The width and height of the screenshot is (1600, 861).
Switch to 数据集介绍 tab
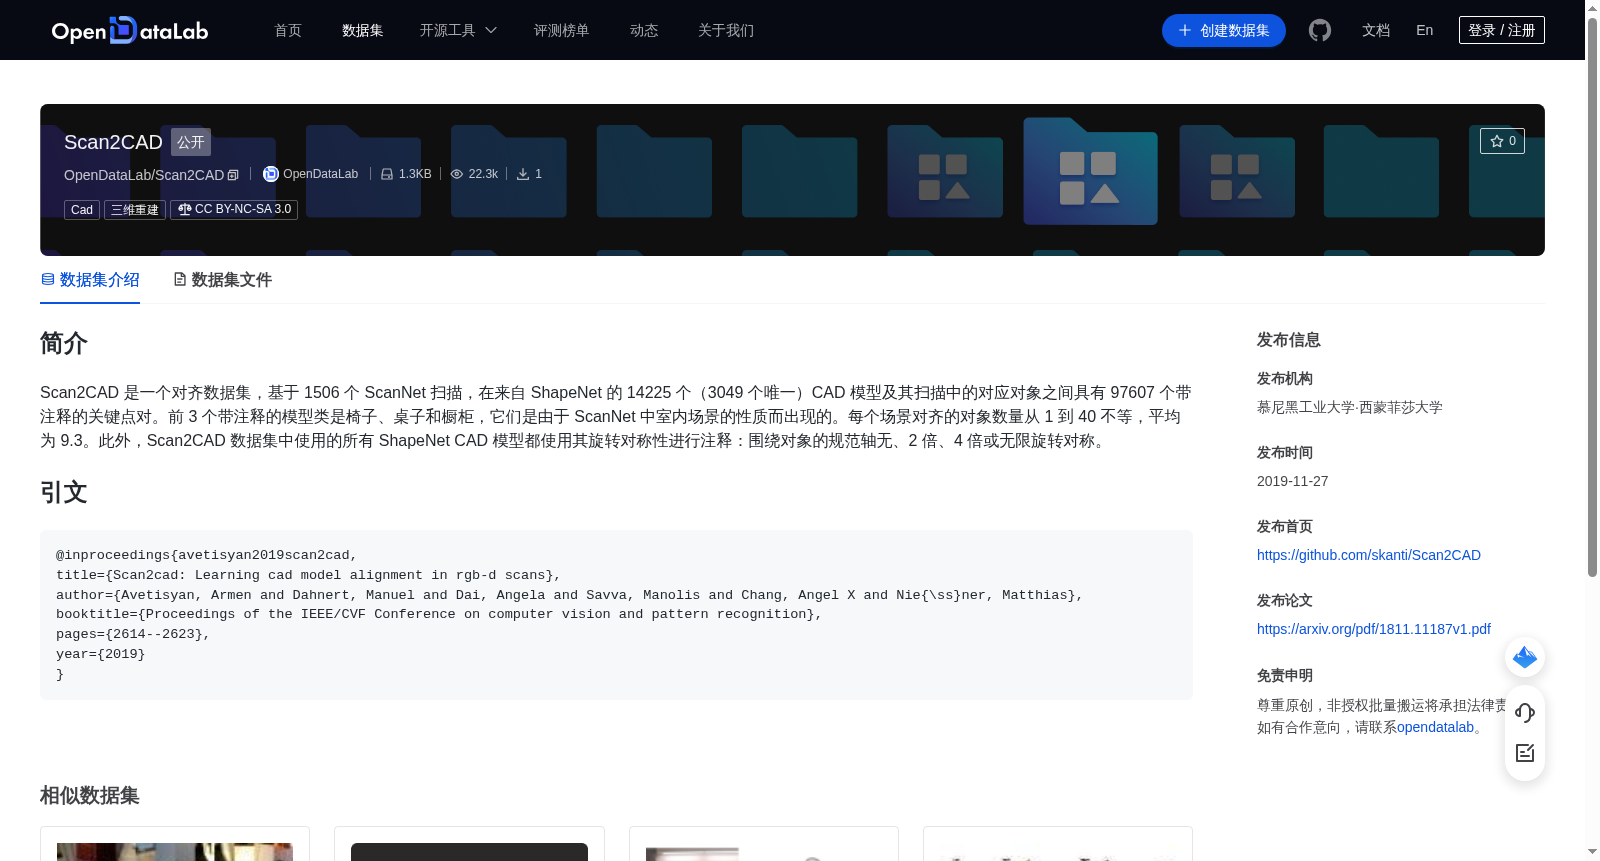[x=90, y=280]
